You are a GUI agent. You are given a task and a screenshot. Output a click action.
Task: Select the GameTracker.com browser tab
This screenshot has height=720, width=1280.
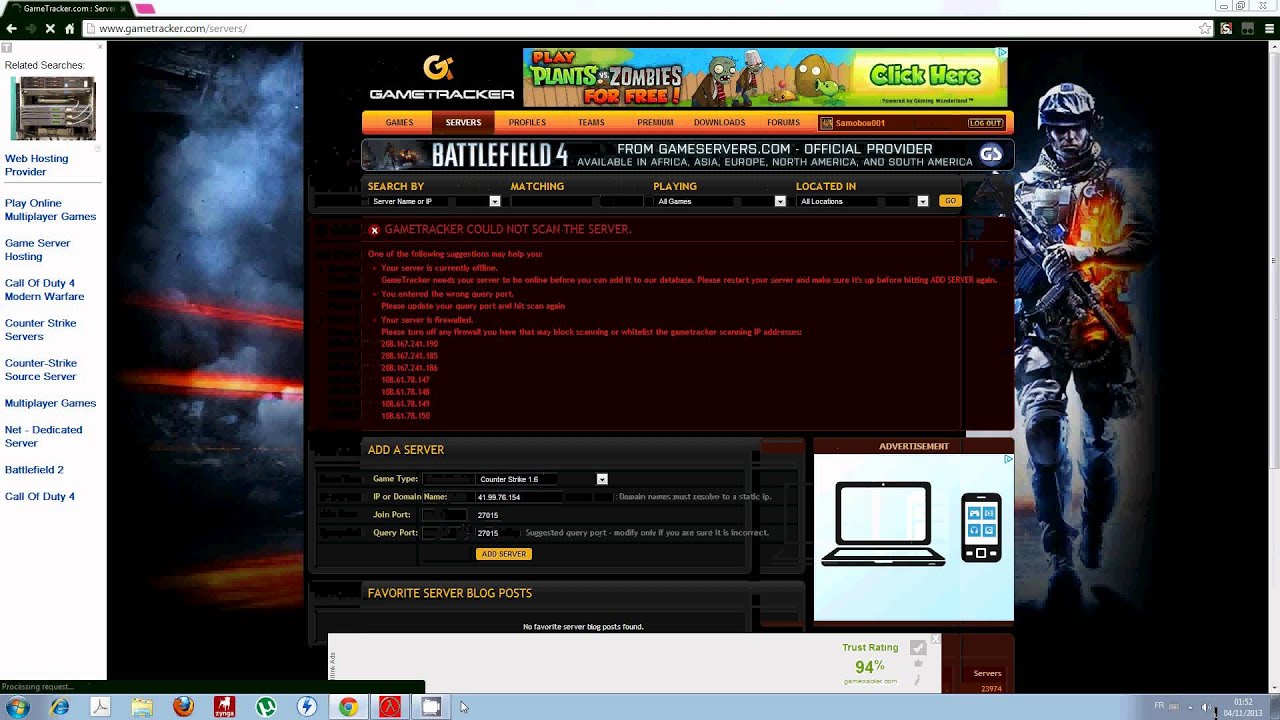(68, 9)
